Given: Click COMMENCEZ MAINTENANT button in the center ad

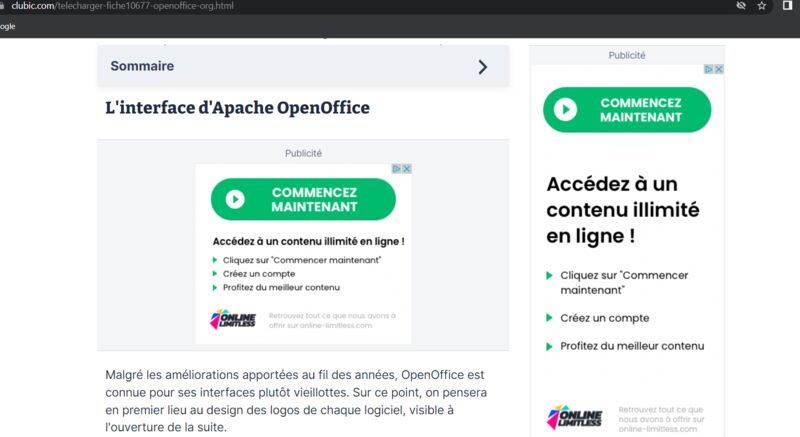Looking at the screenshot, I should point(303,199).
